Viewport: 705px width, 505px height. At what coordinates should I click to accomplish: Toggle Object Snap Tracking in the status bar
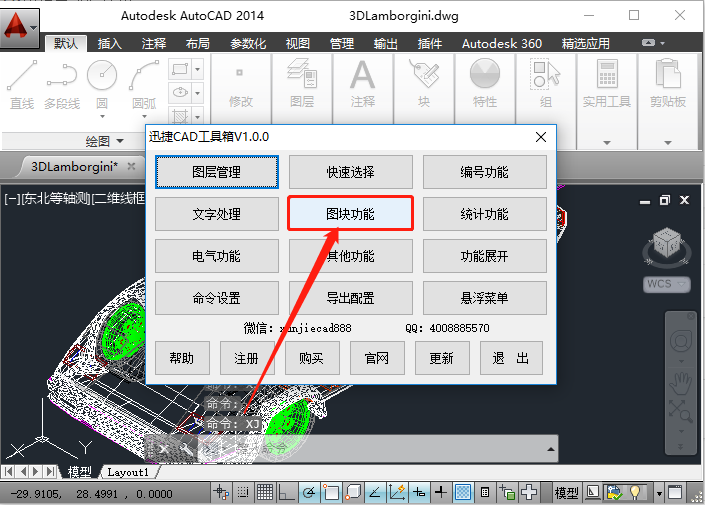[x=375, y=493]
